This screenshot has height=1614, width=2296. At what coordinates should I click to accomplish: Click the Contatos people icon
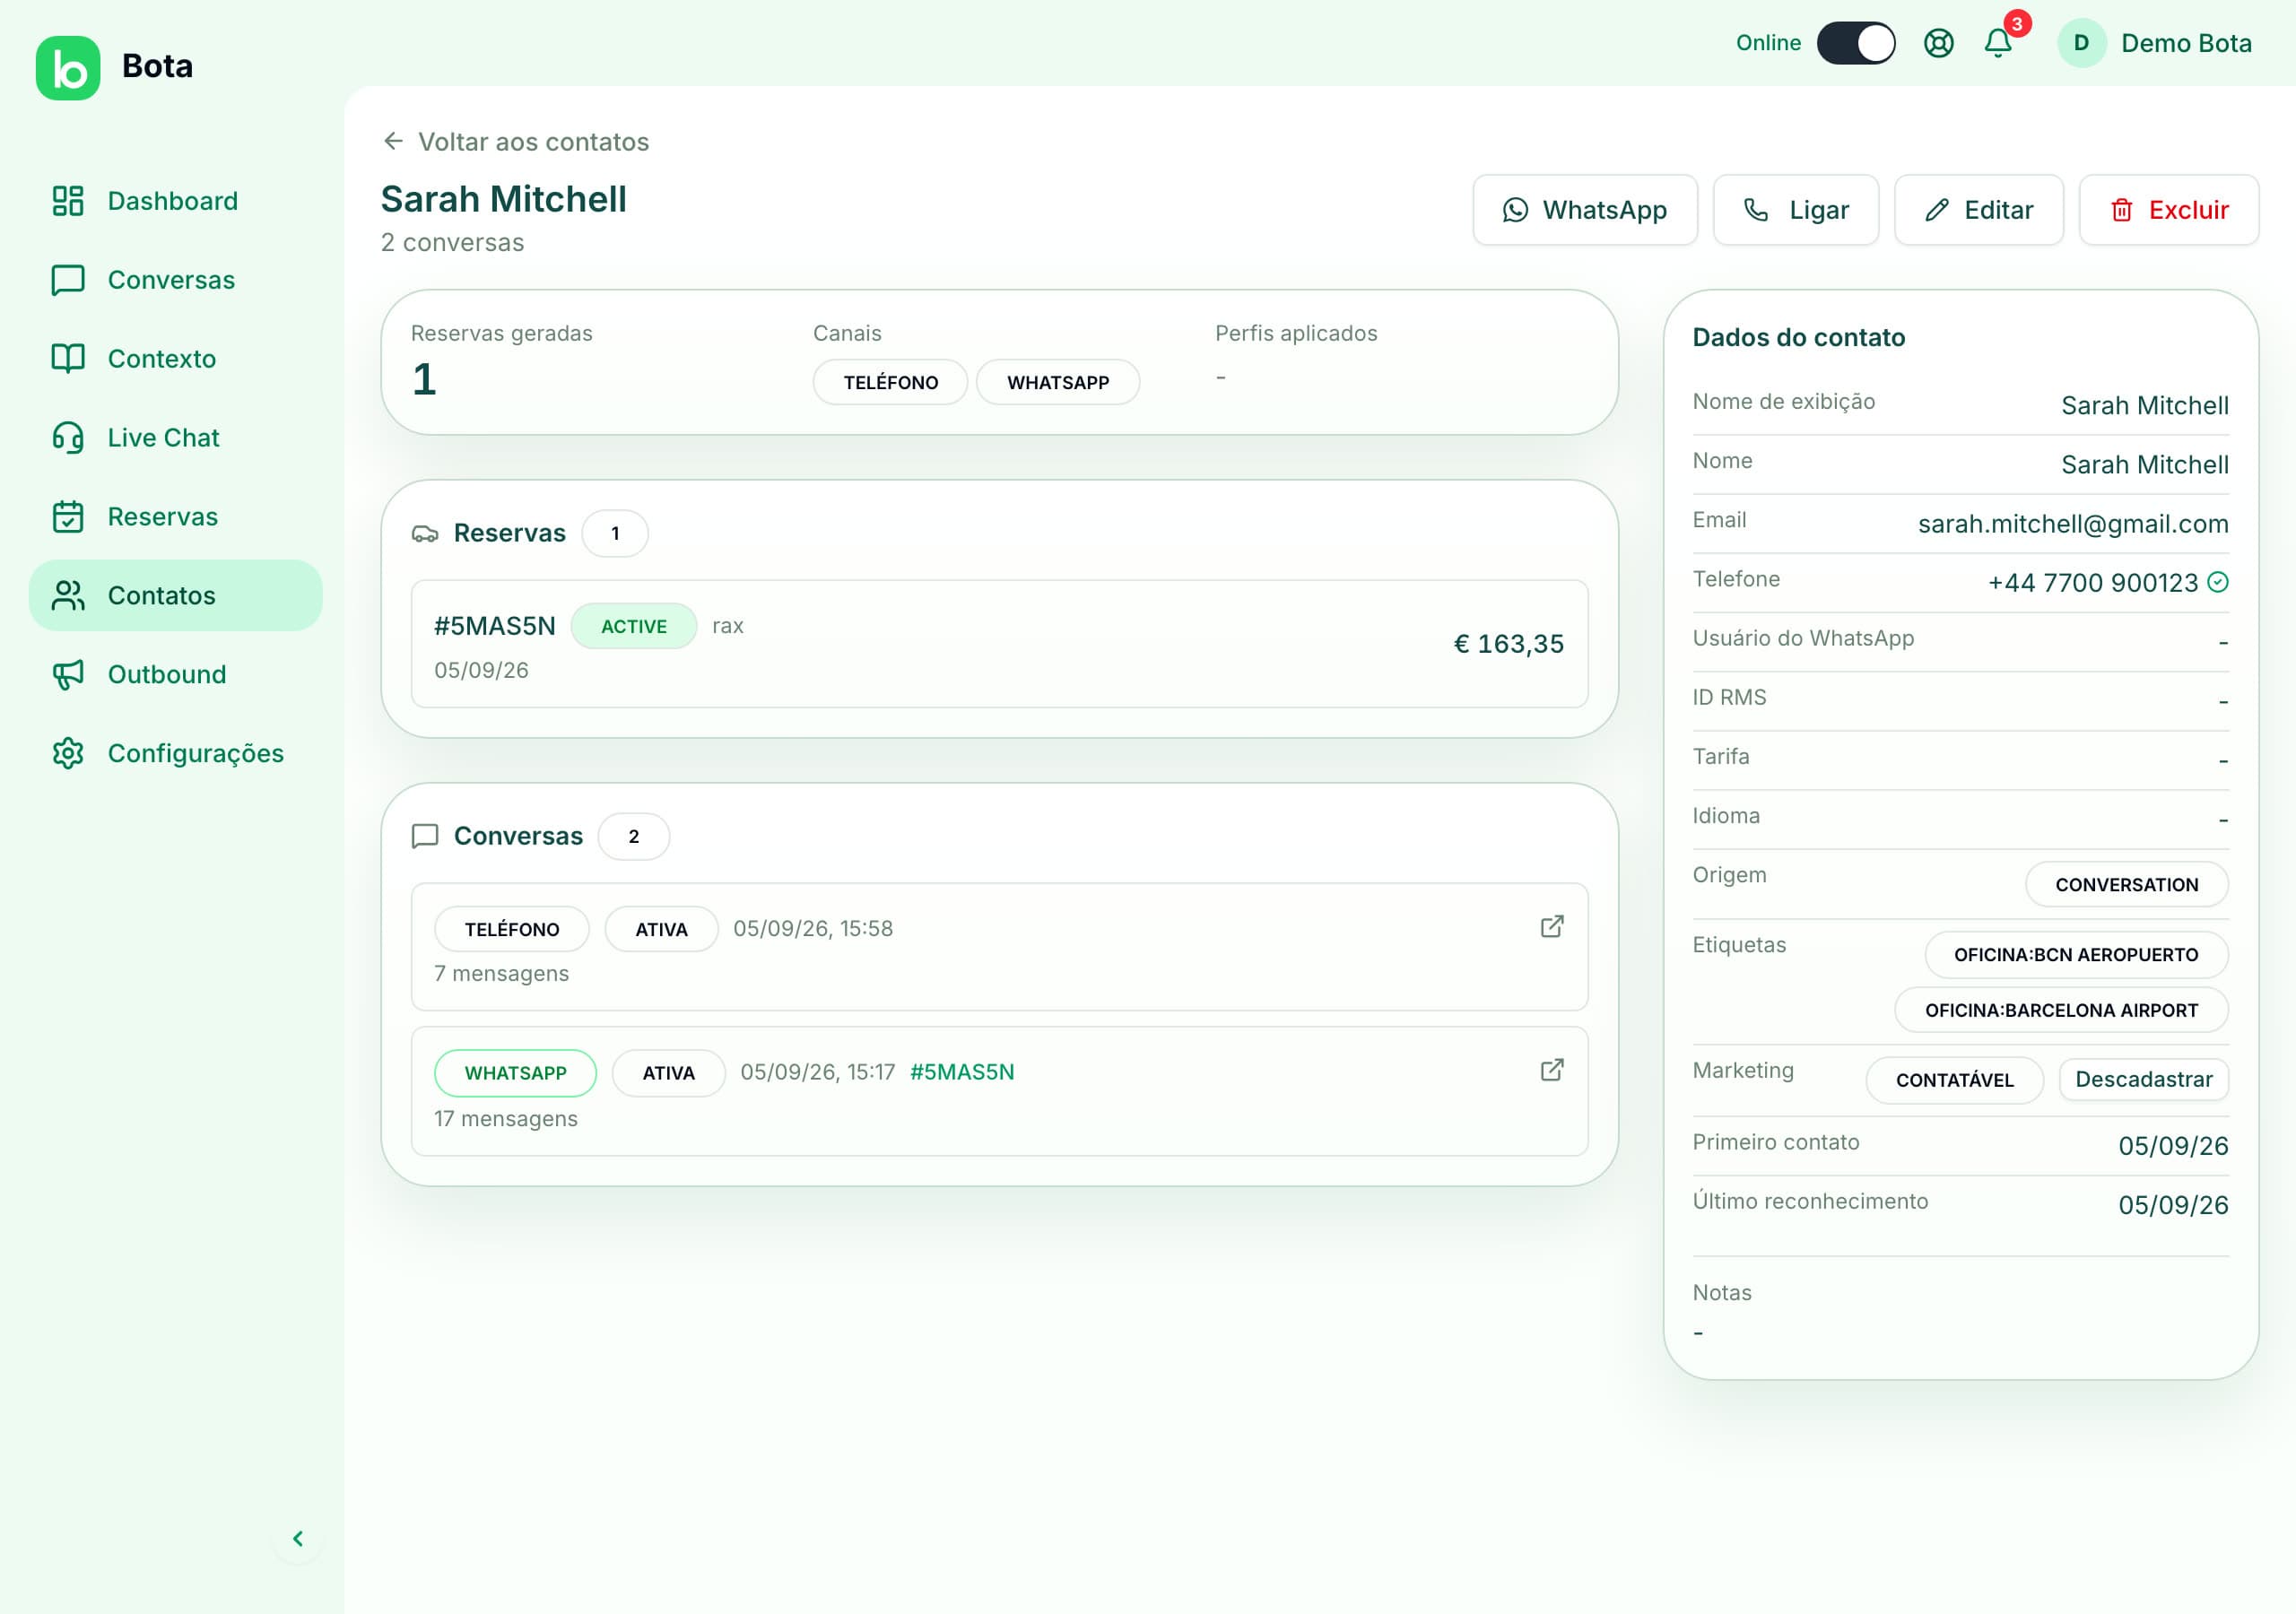point(68,596)
